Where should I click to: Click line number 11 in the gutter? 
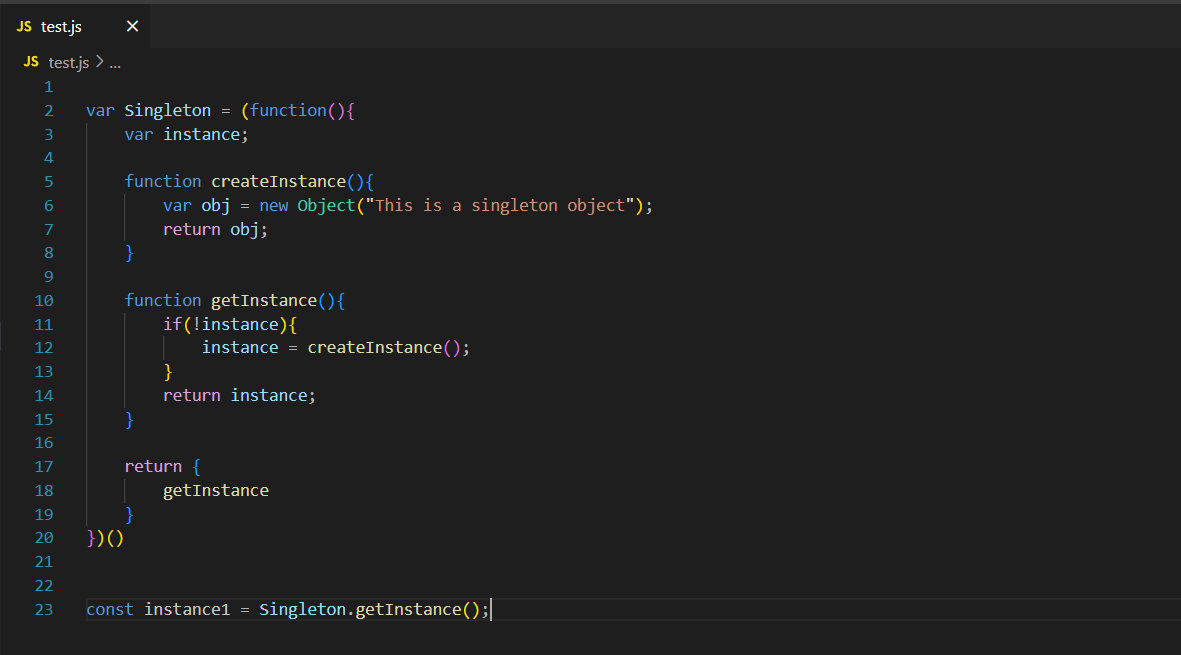click(x=44, y=323)
